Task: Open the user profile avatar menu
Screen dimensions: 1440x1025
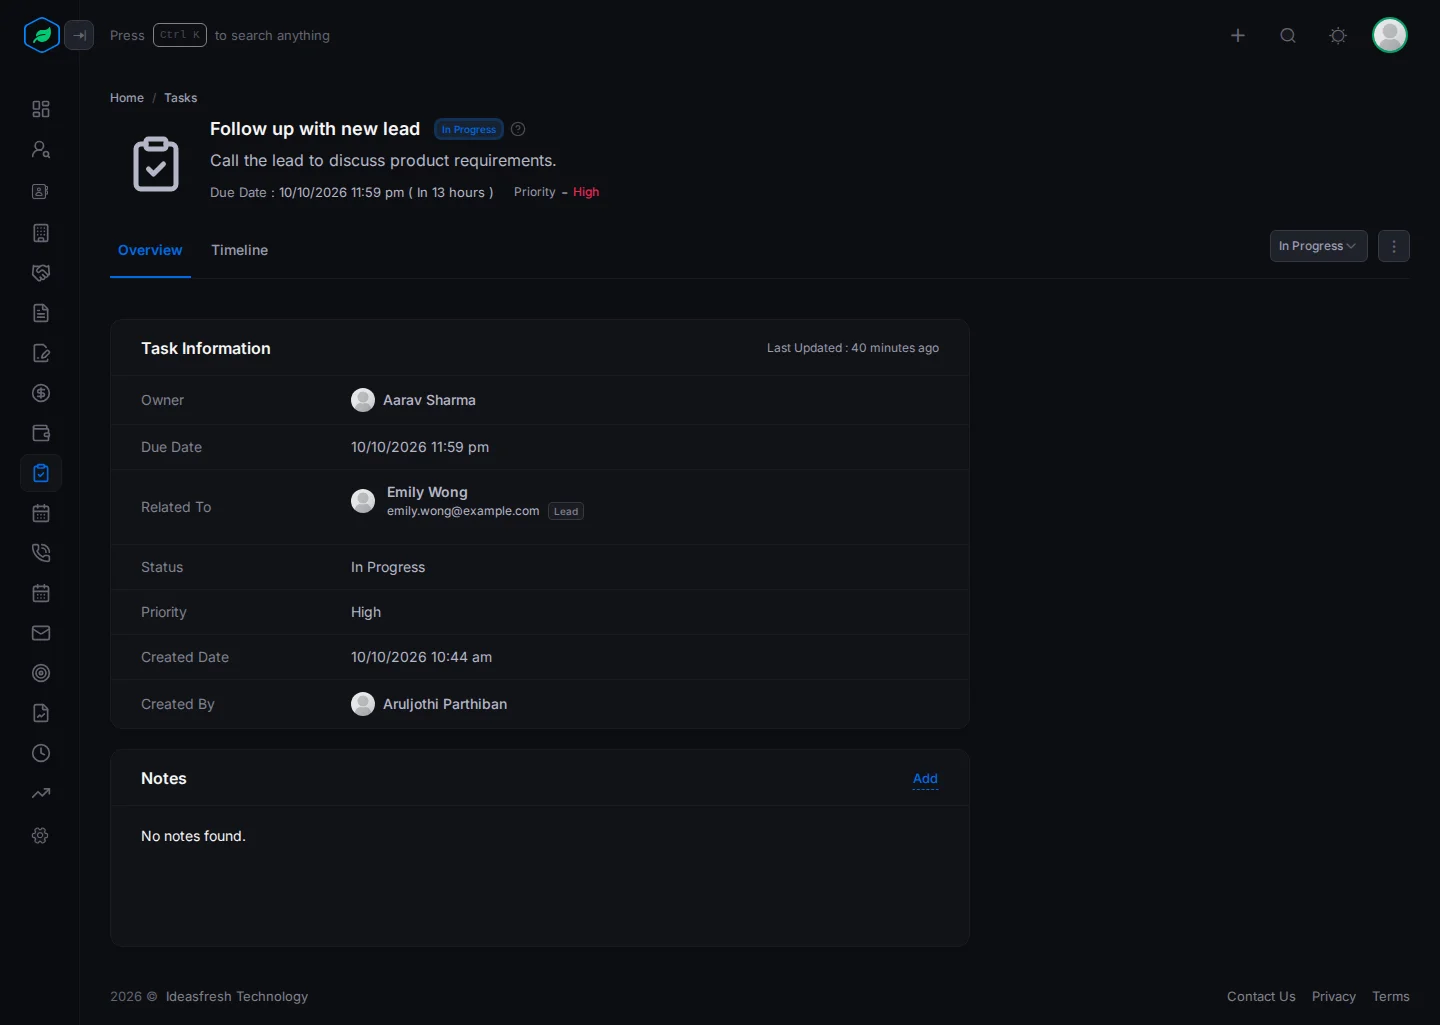Action: (1390, 35)
